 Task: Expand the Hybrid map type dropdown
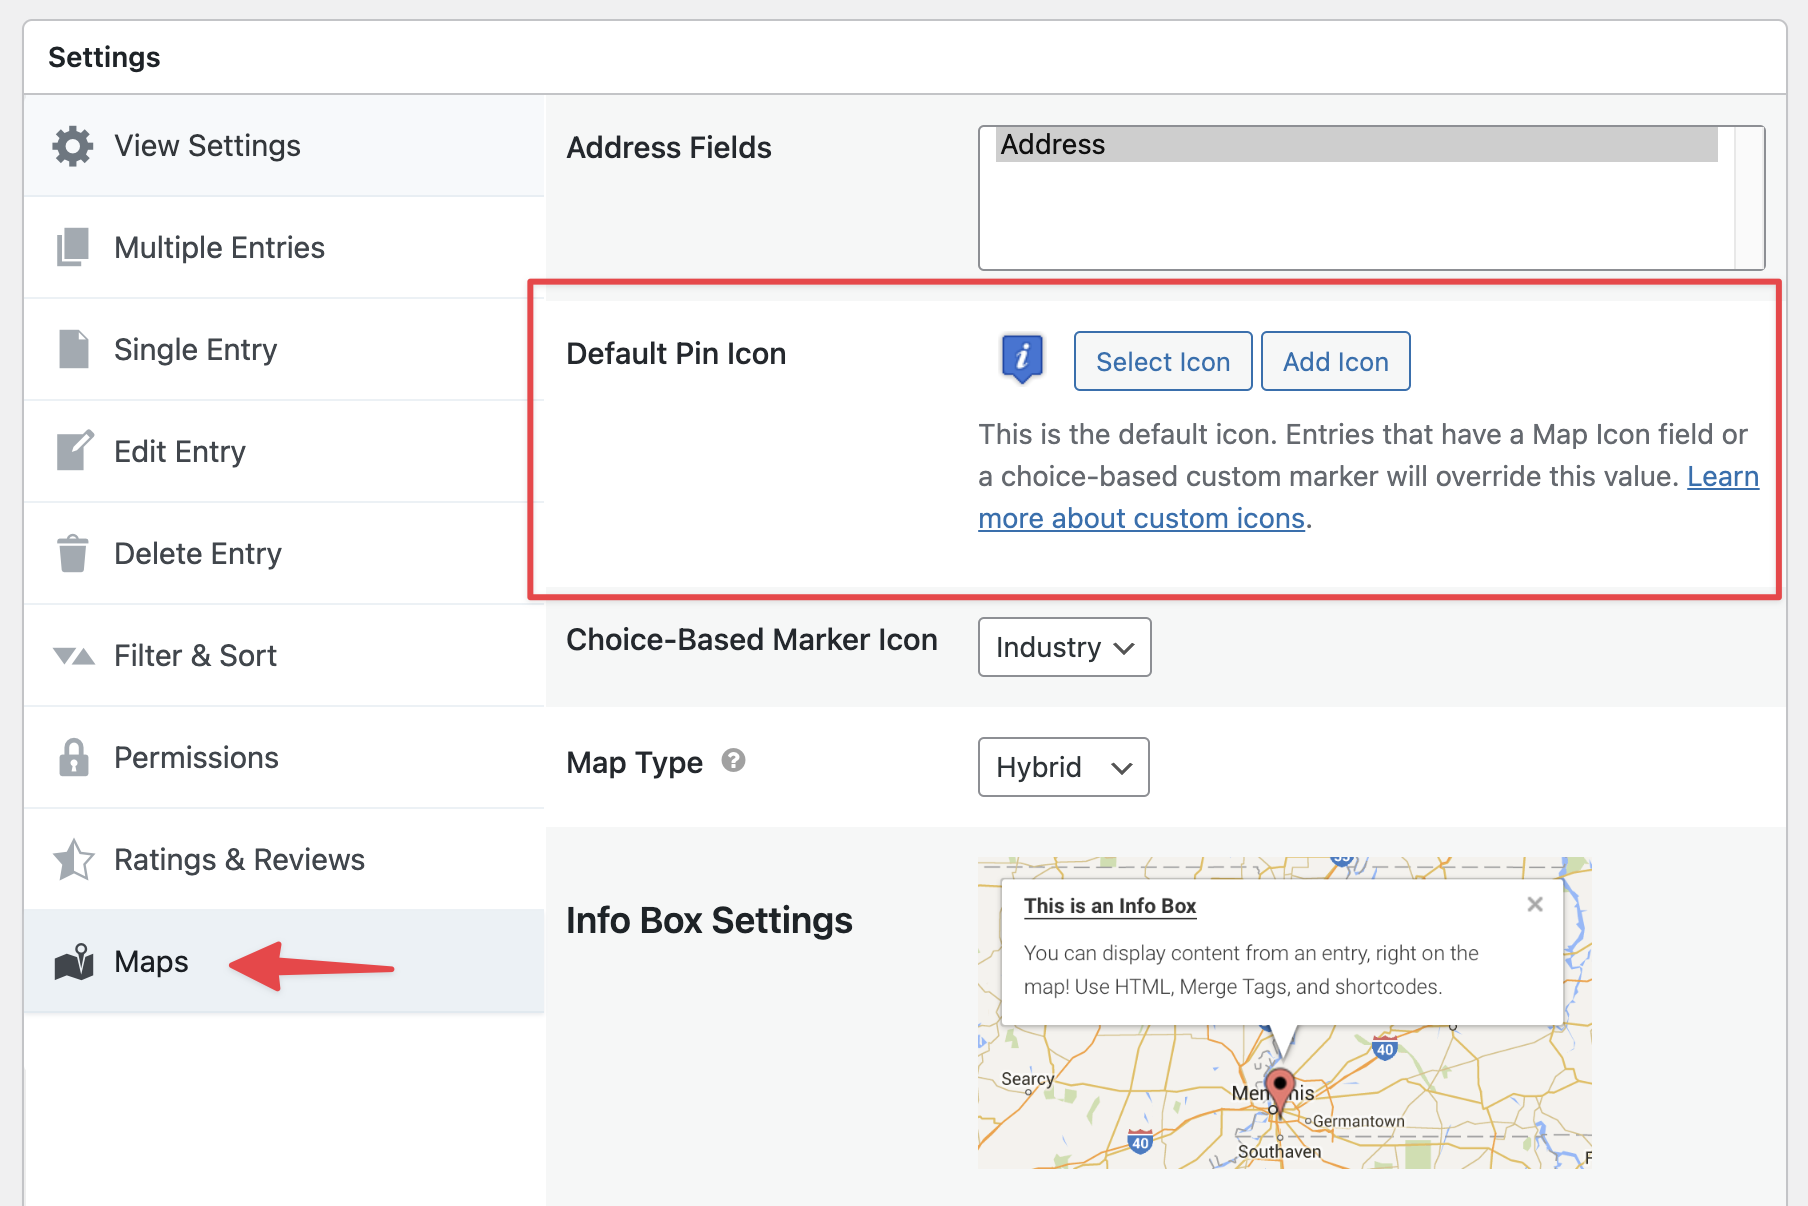click(1063, 767)
